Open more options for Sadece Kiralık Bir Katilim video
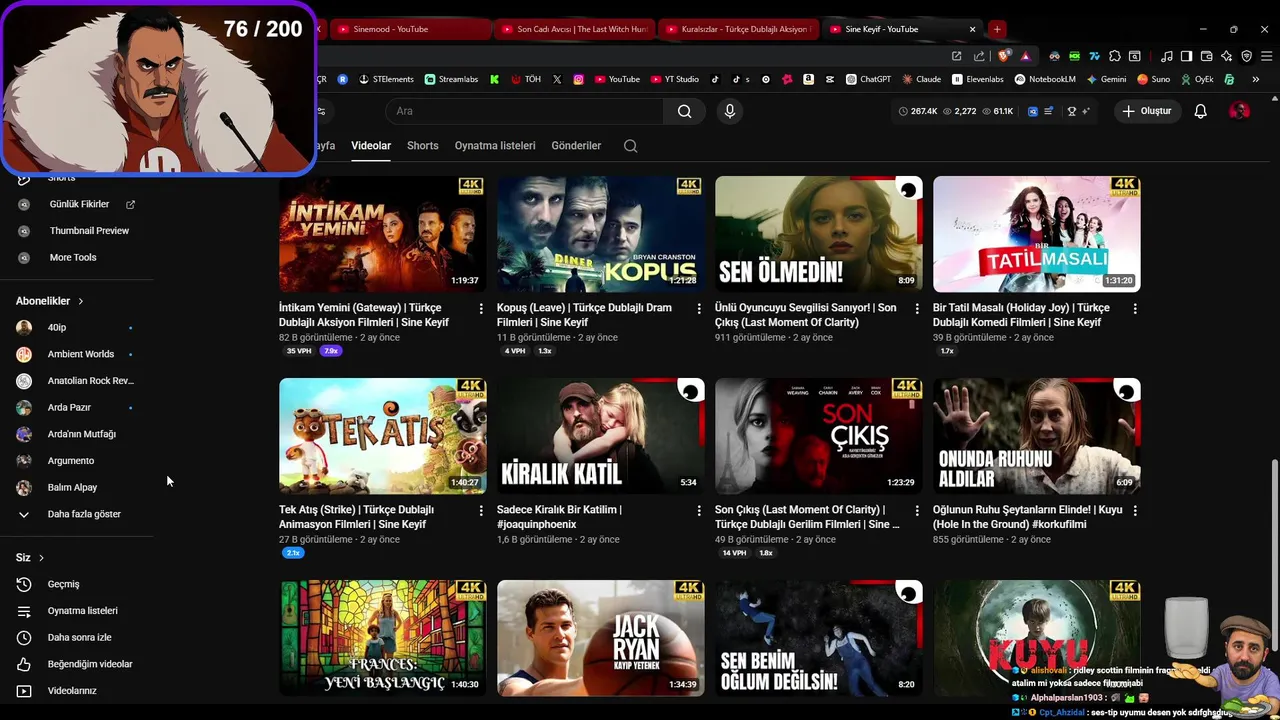Image resolution: width=1280 pixels, height=720 pixels. 699,511
